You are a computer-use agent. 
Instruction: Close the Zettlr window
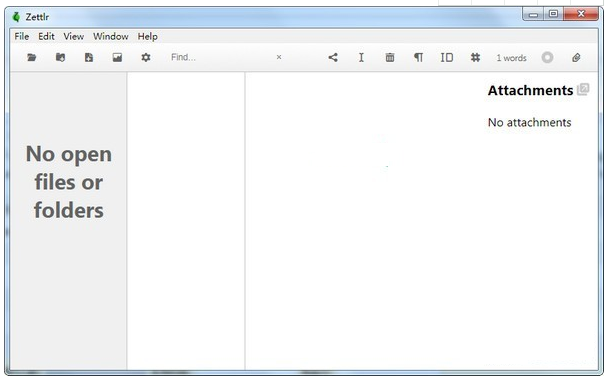(x=581, y=14)
